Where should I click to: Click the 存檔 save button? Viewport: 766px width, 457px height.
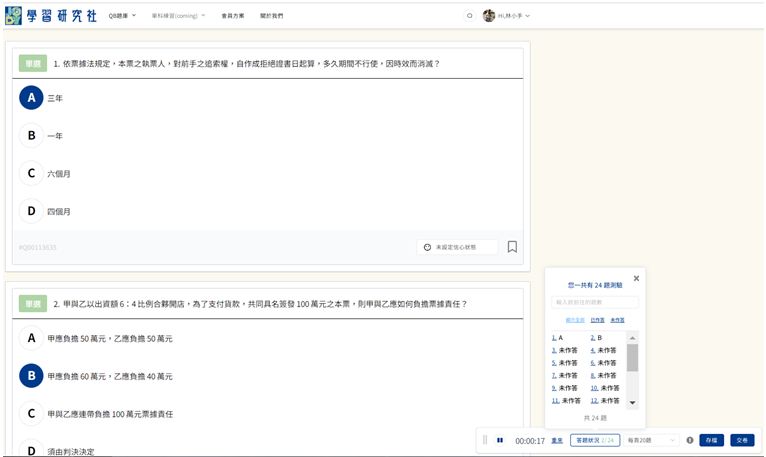[710, 440]
